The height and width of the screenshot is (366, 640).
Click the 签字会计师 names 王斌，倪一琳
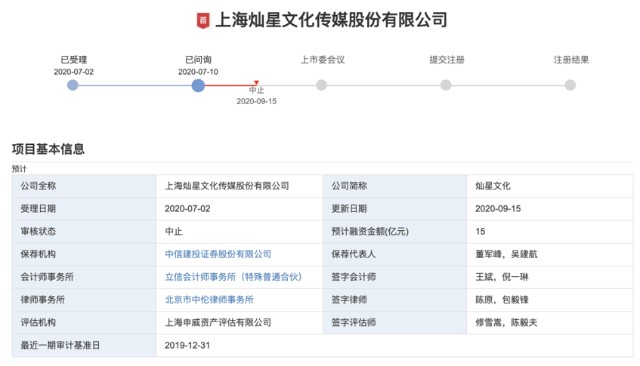point(502,277)
